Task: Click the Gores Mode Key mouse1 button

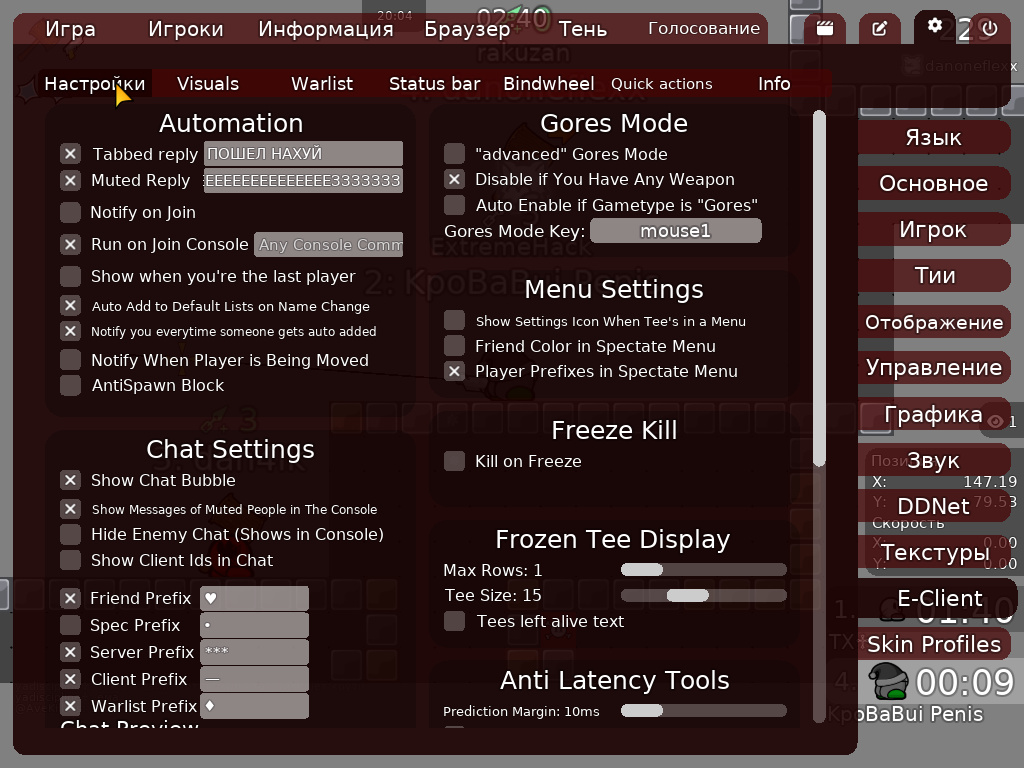Action: (675, 231)
